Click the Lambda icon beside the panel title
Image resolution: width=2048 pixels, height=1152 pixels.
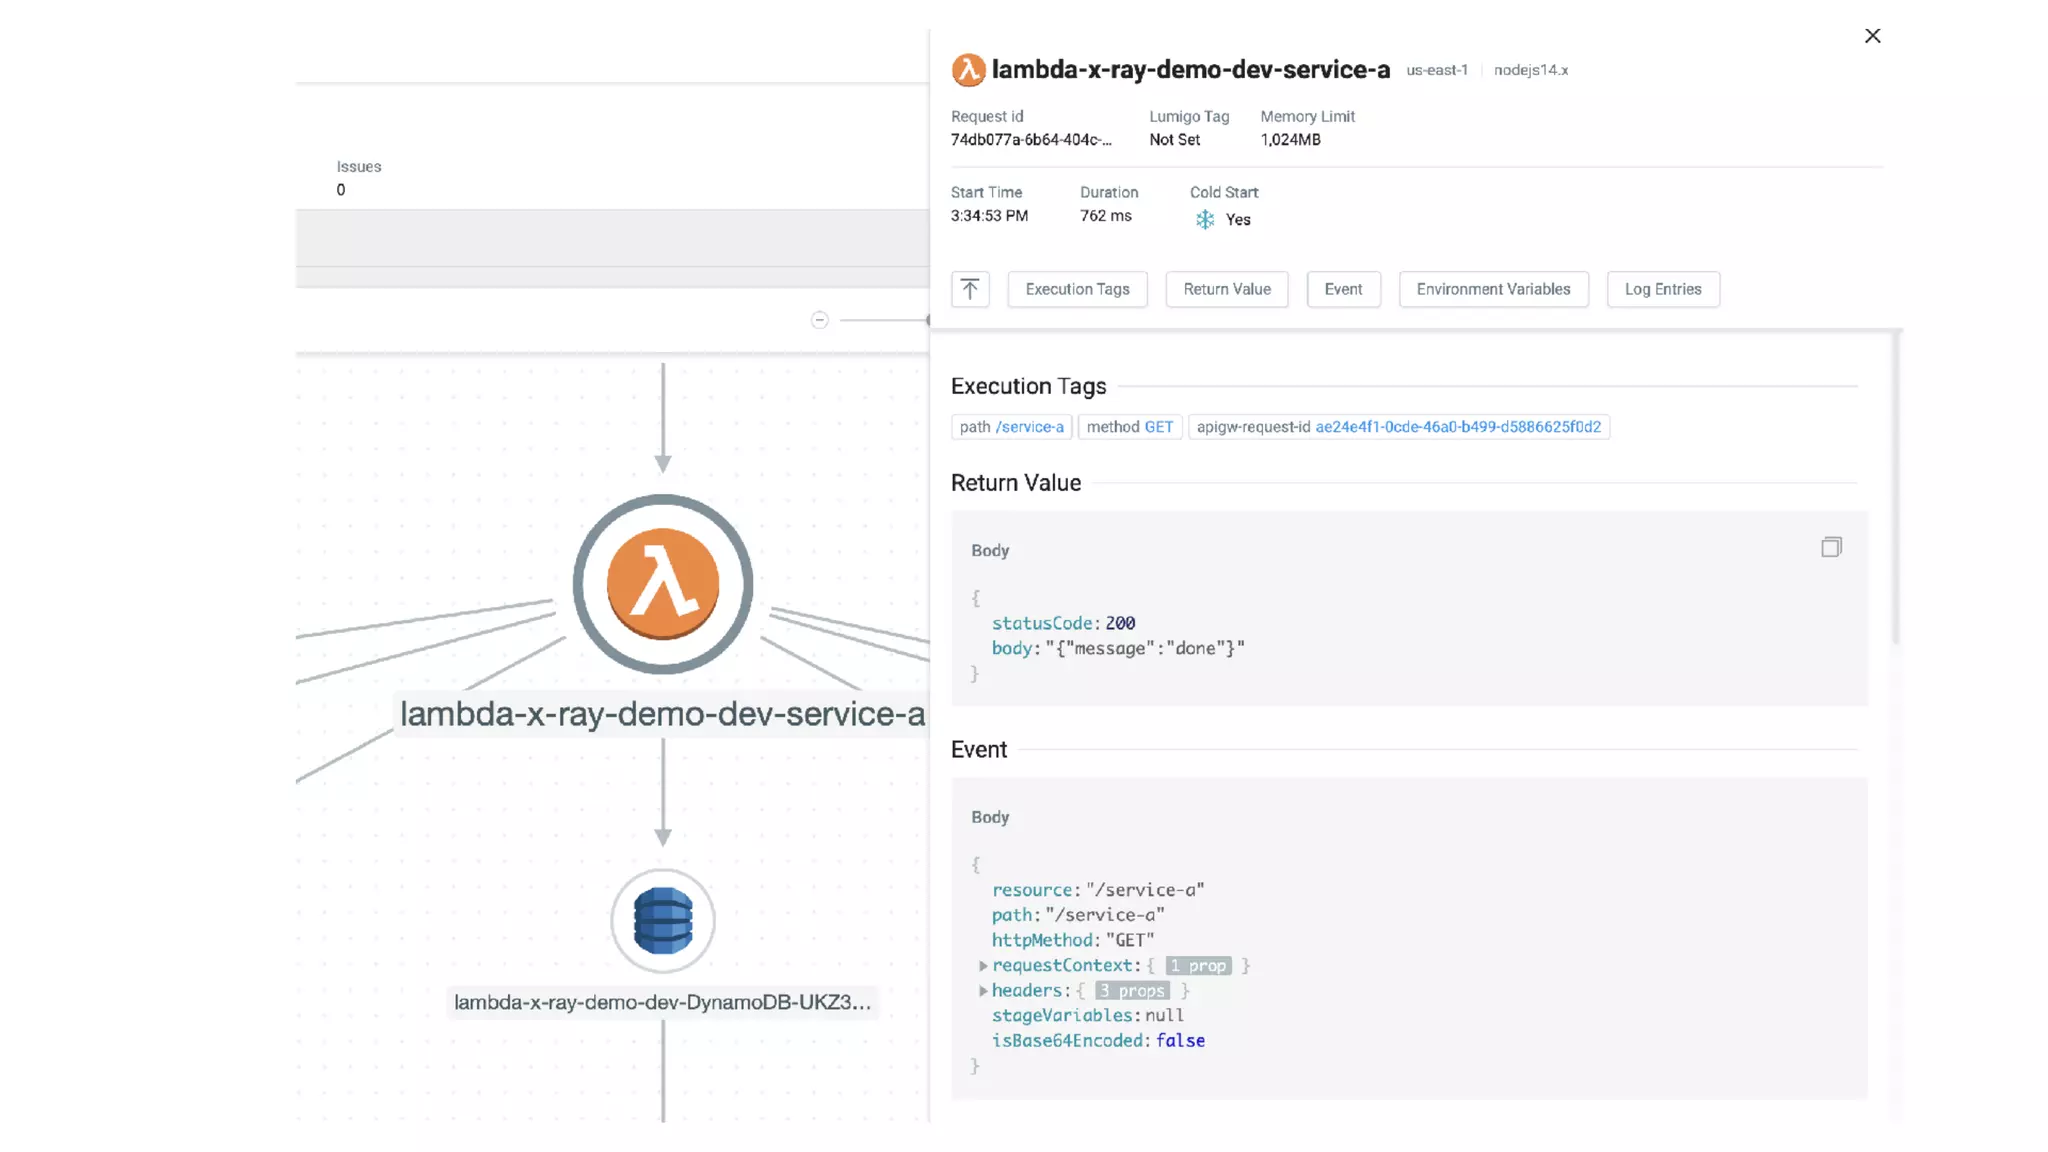(967, 70)
